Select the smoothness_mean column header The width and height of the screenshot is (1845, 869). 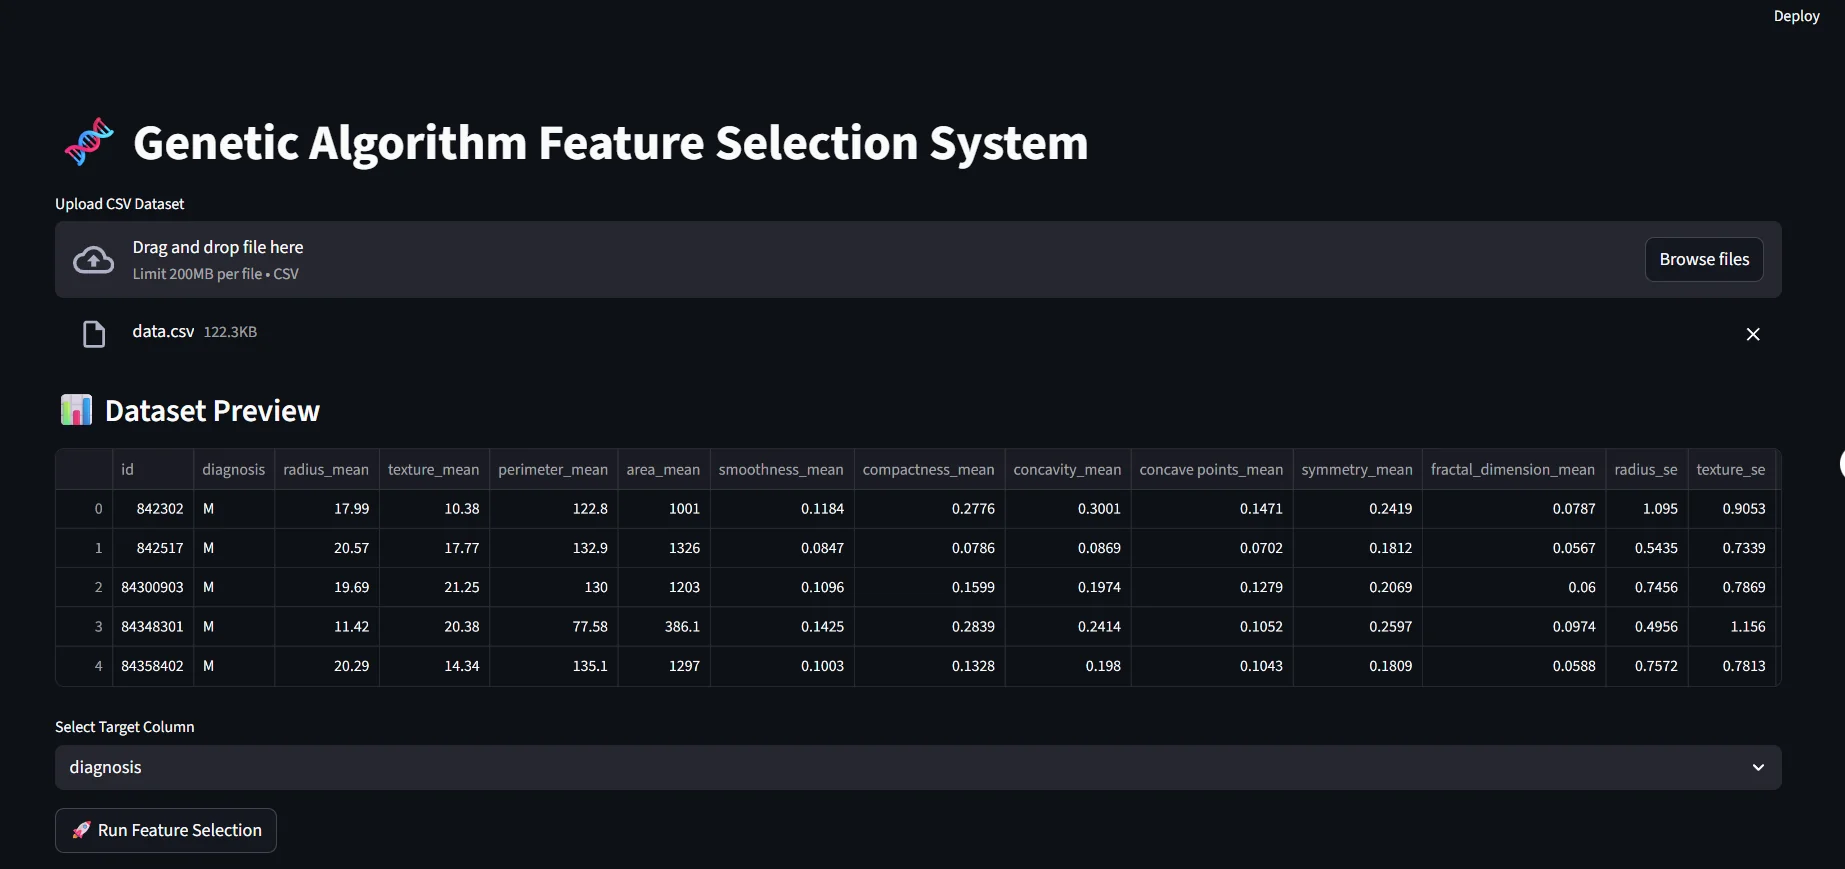coord(782,469)
